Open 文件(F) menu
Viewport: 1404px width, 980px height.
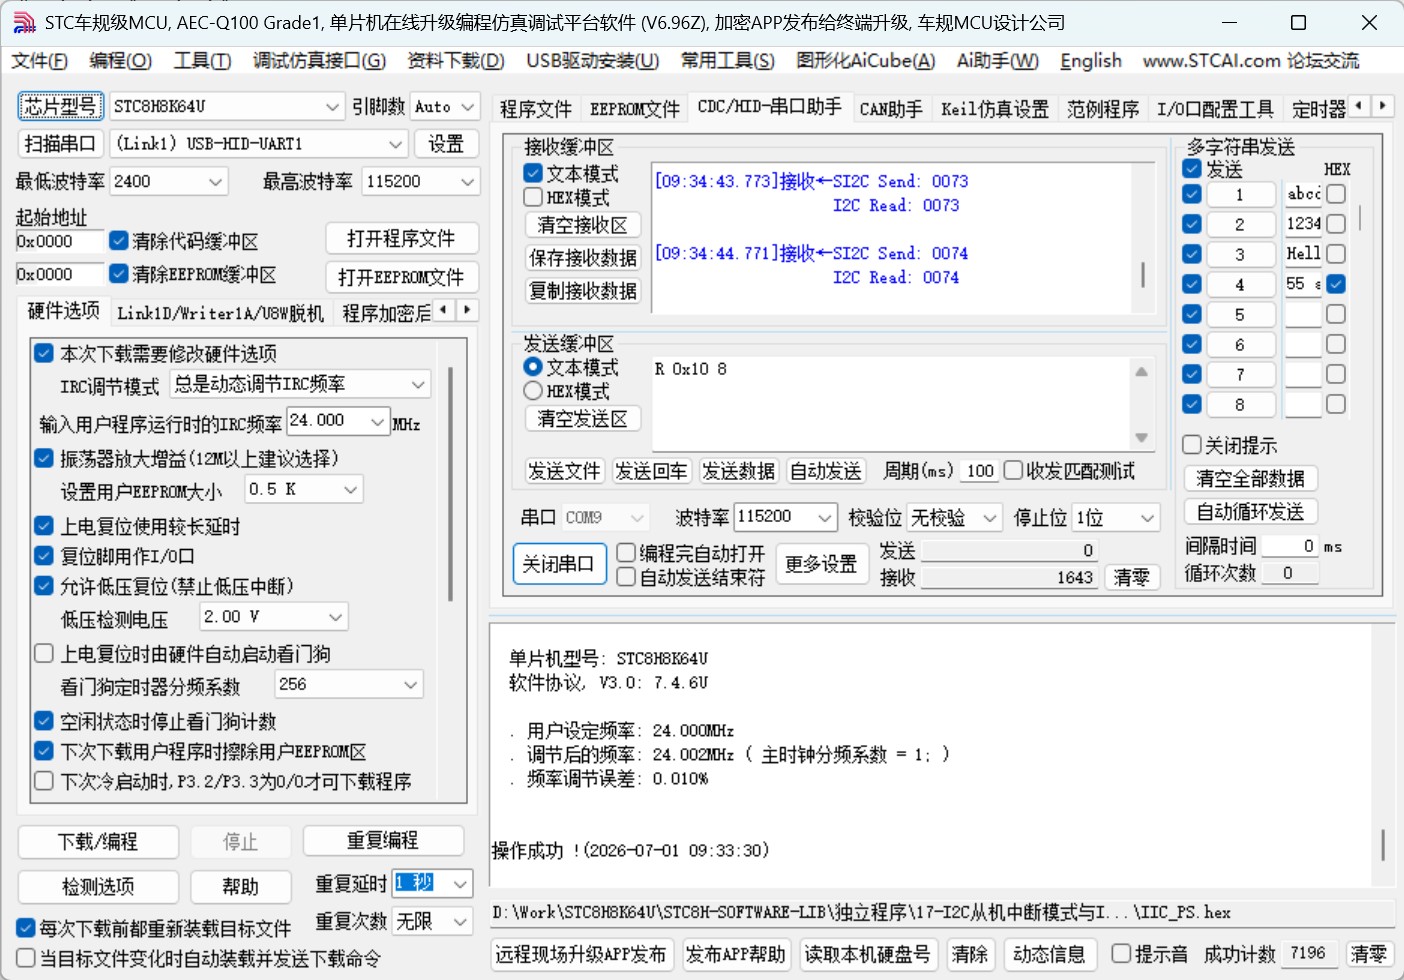click(40, 61)
